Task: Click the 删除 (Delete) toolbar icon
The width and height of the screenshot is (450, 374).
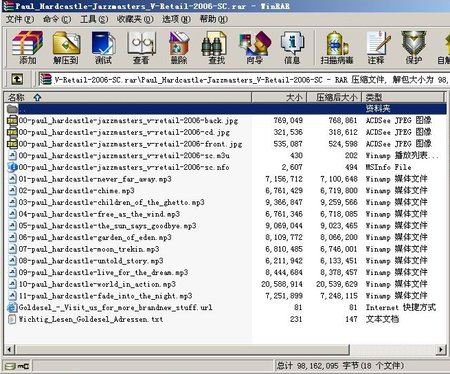Action: [x=179, y=47]
